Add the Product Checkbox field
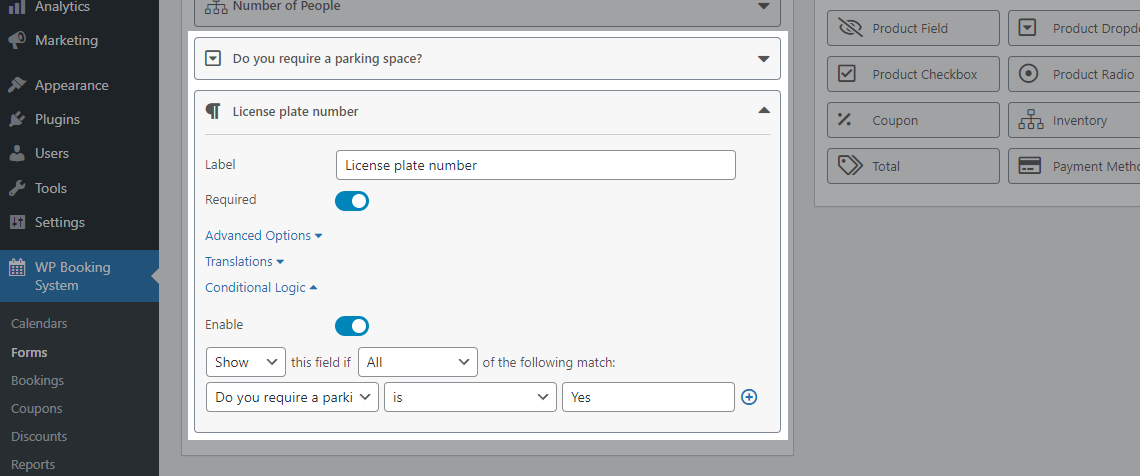 click(913, 74)
